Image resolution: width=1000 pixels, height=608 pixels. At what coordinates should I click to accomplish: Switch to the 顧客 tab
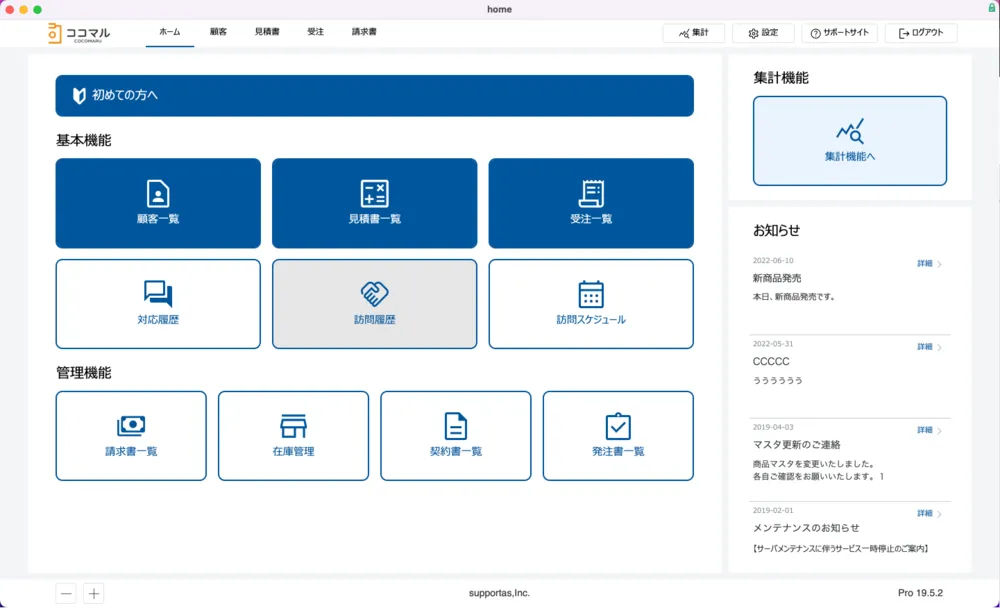tap(218, 32)
